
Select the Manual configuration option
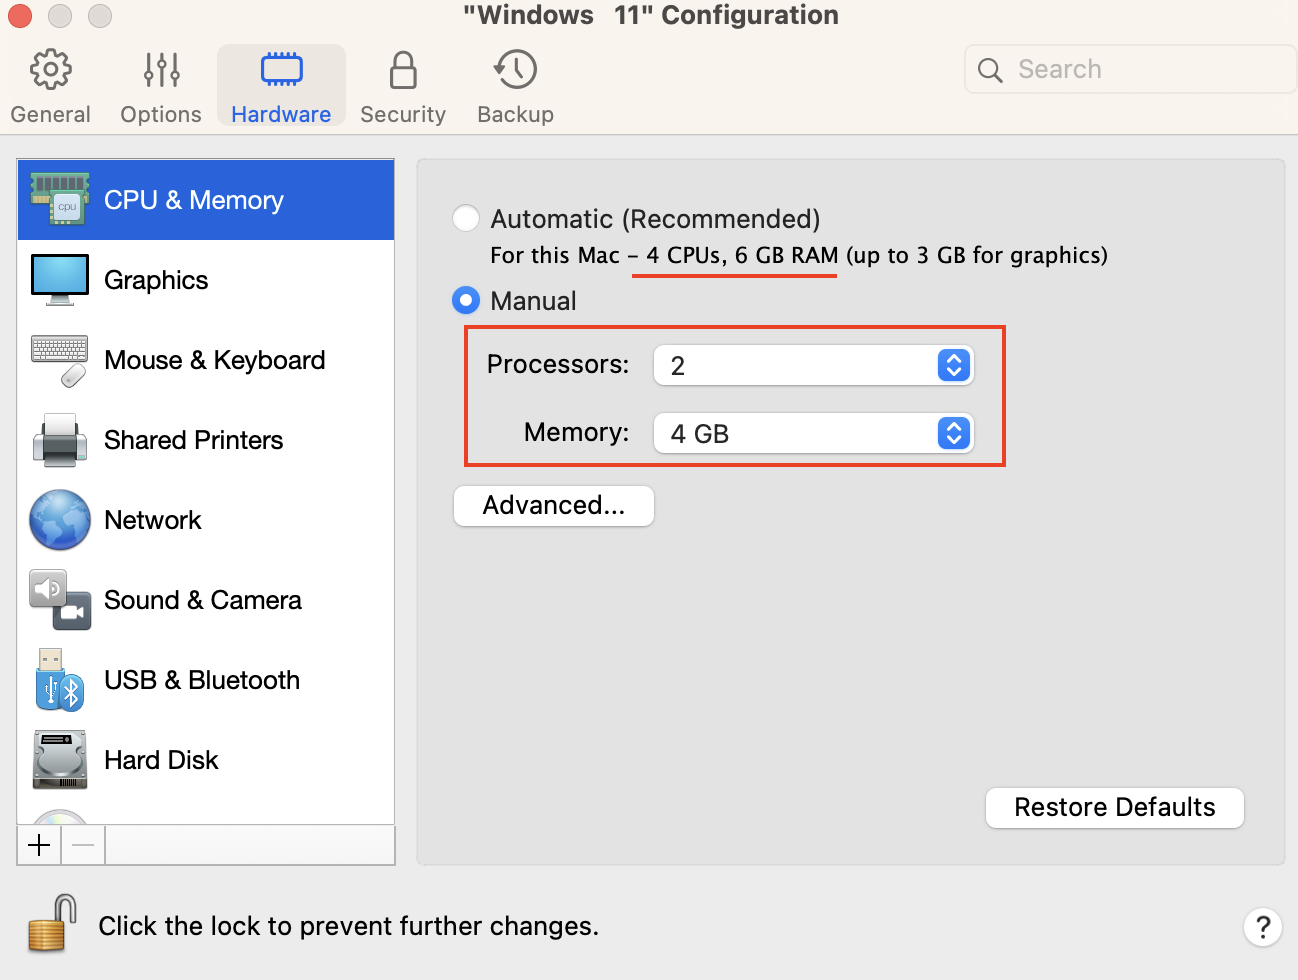(465, 300)
